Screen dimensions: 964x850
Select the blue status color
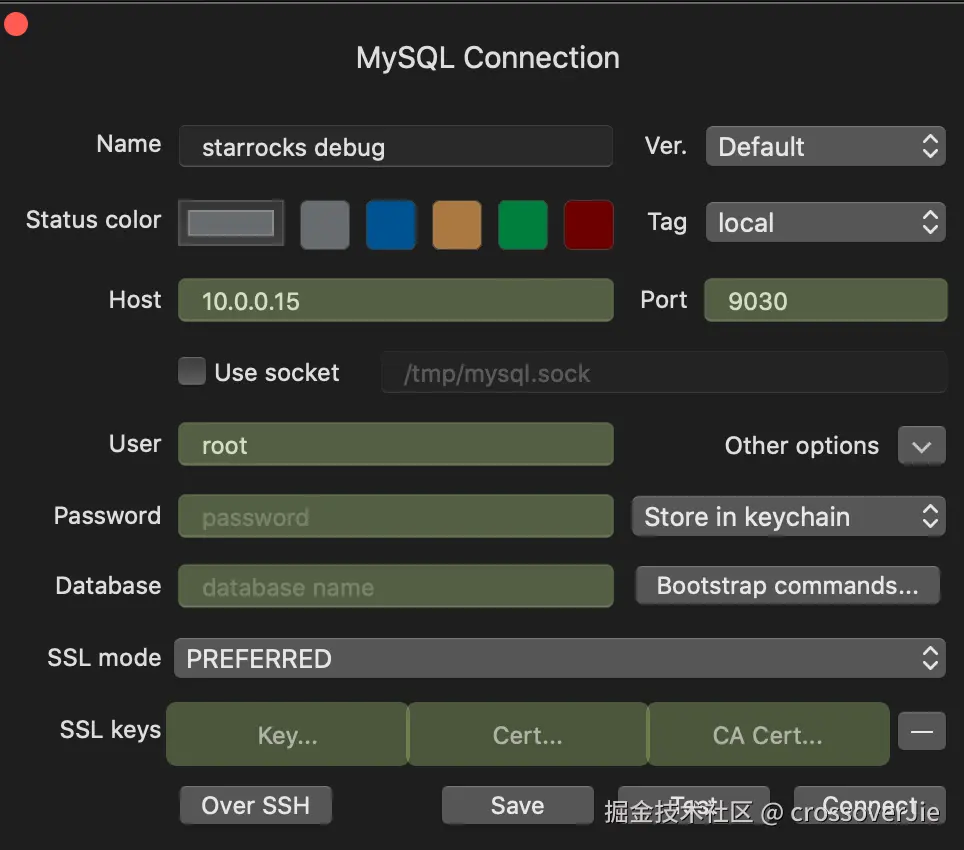(391, 224)
